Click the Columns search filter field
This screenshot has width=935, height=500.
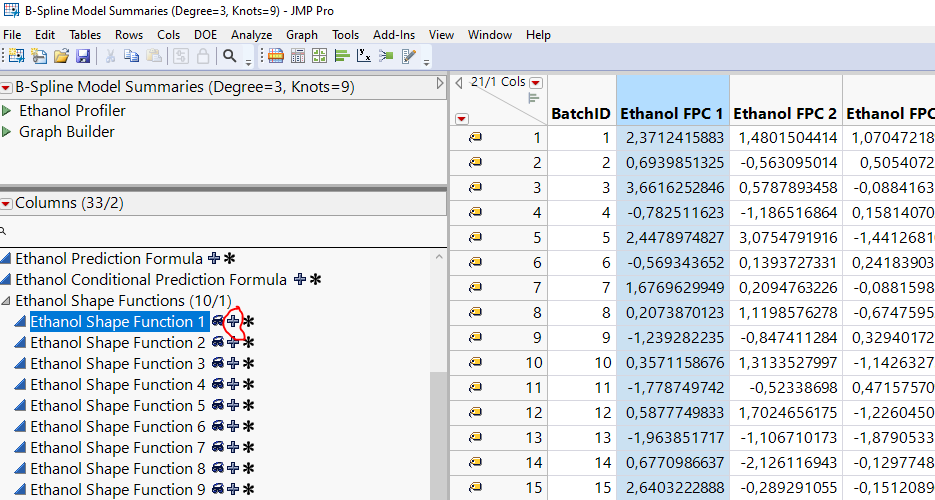(x=223, y=232)
